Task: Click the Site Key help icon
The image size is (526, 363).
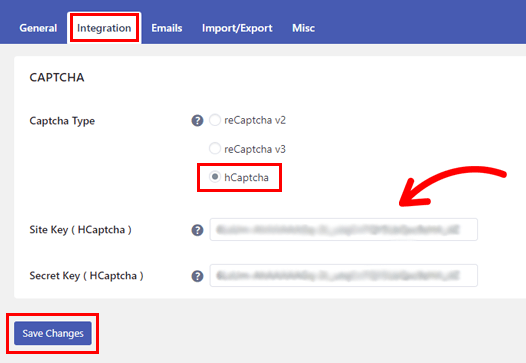Action: tap(197, 230)
